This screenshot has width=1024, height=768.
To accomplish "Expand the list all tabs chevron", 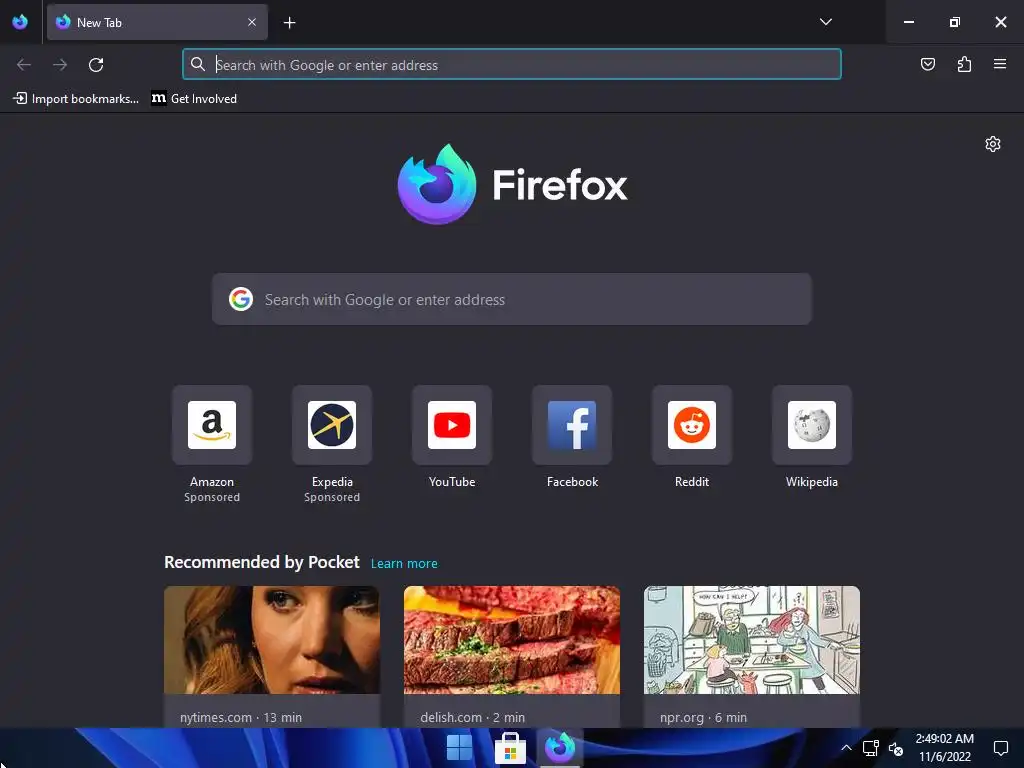I will tap(825, 22).
